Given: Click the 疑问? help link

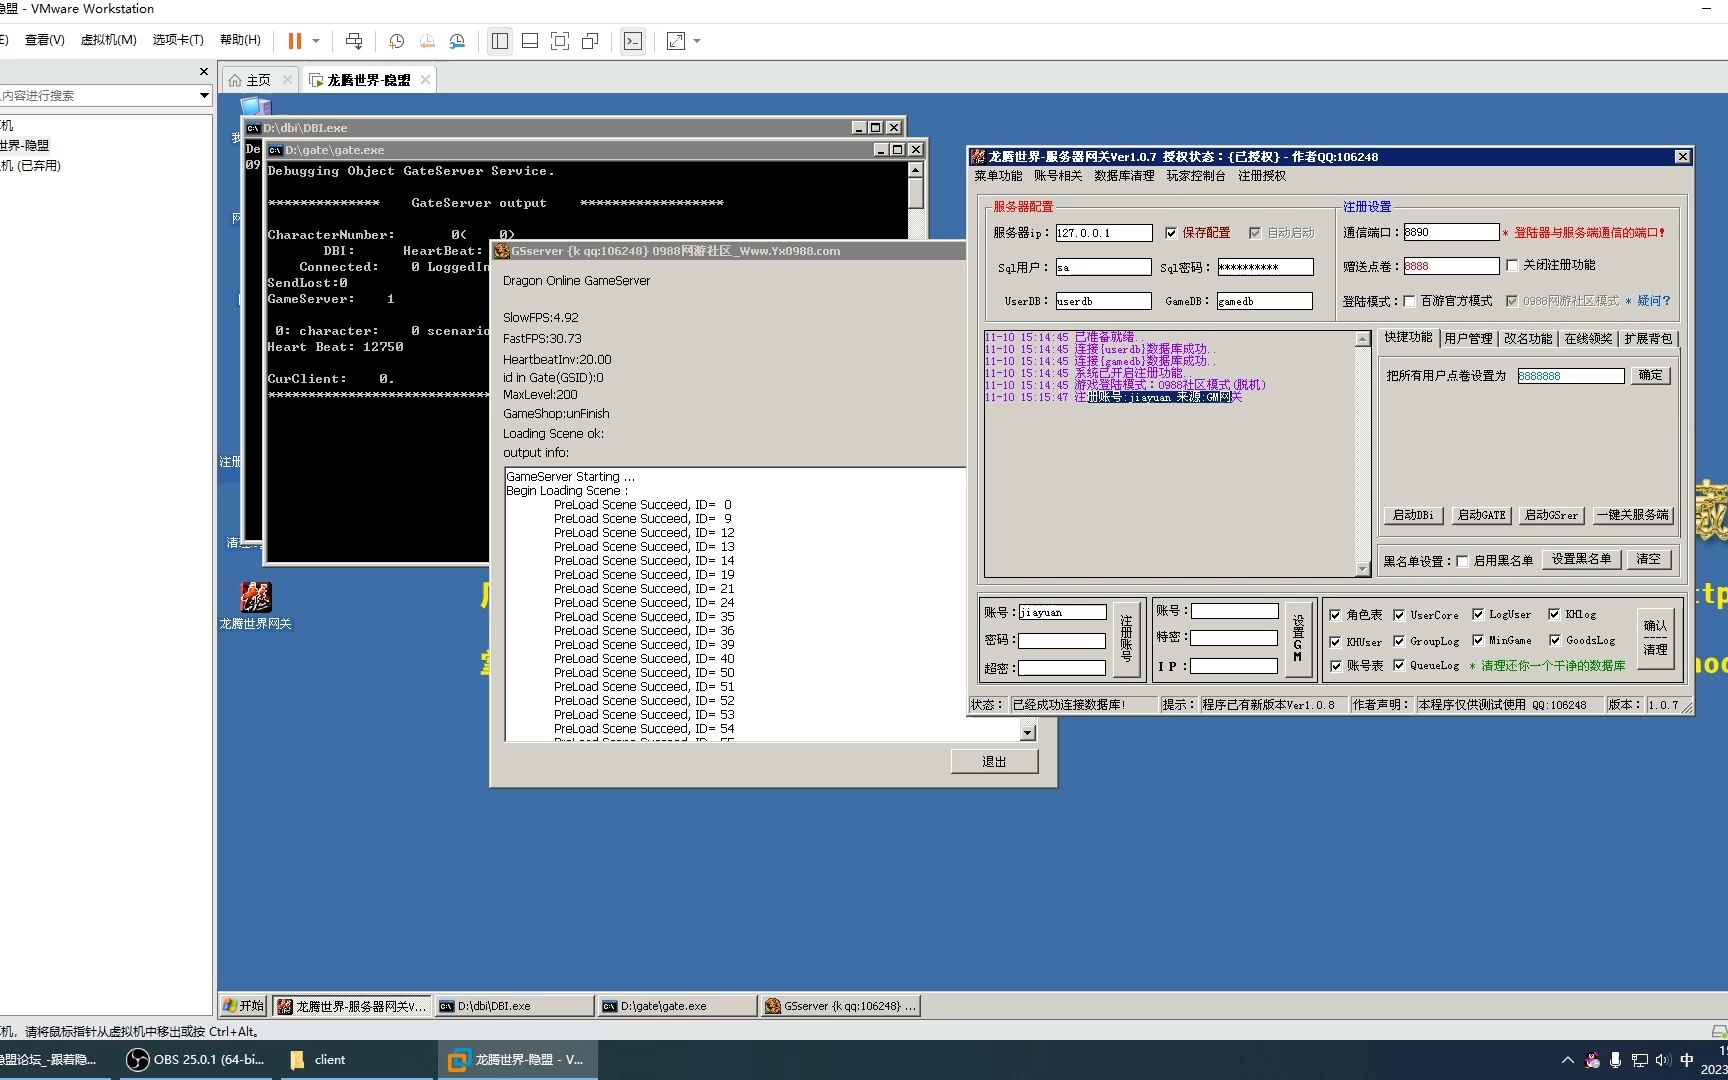Looking at the screenshot, I should (1654, 301).
